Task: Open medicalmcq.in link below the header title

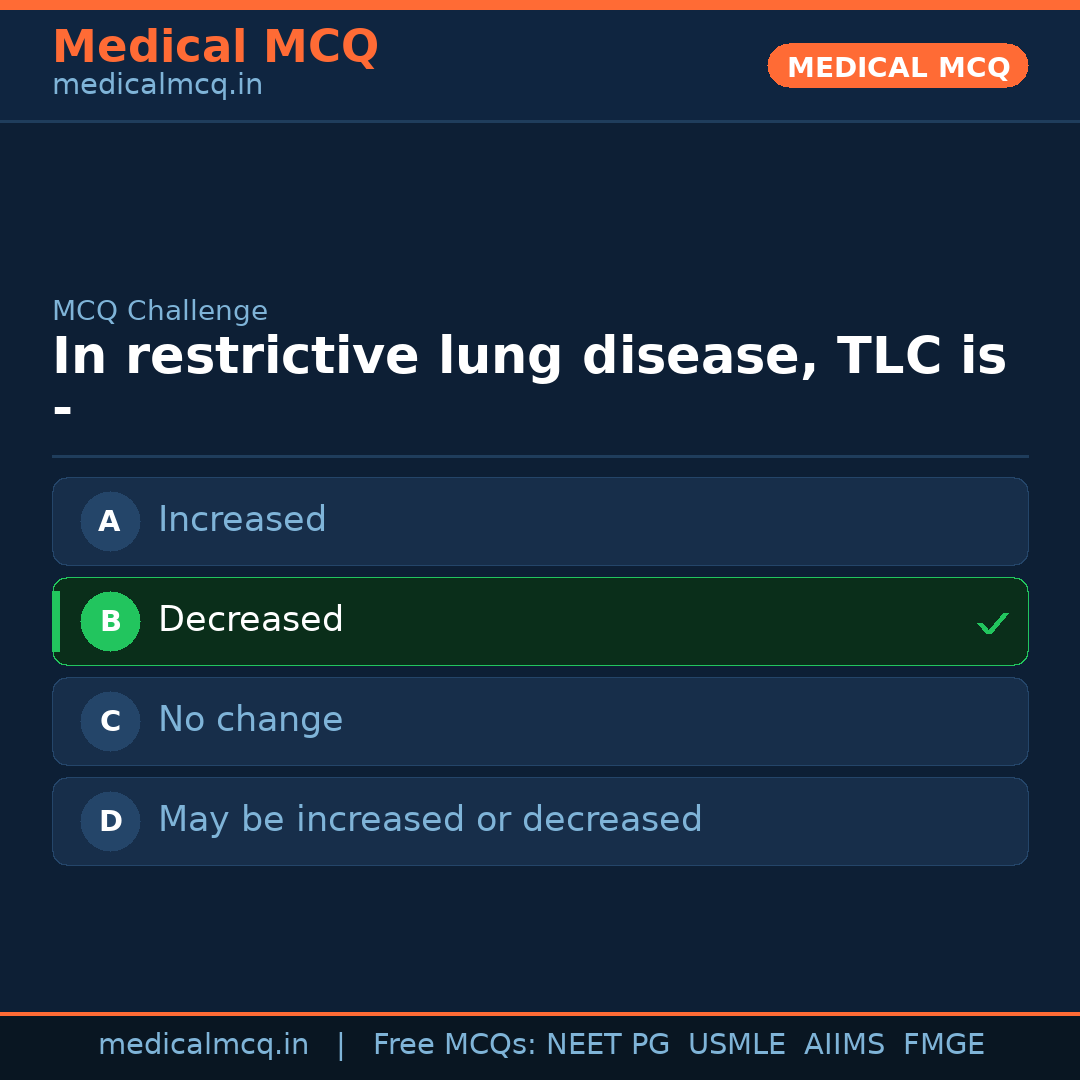Action: coord(157,86)
